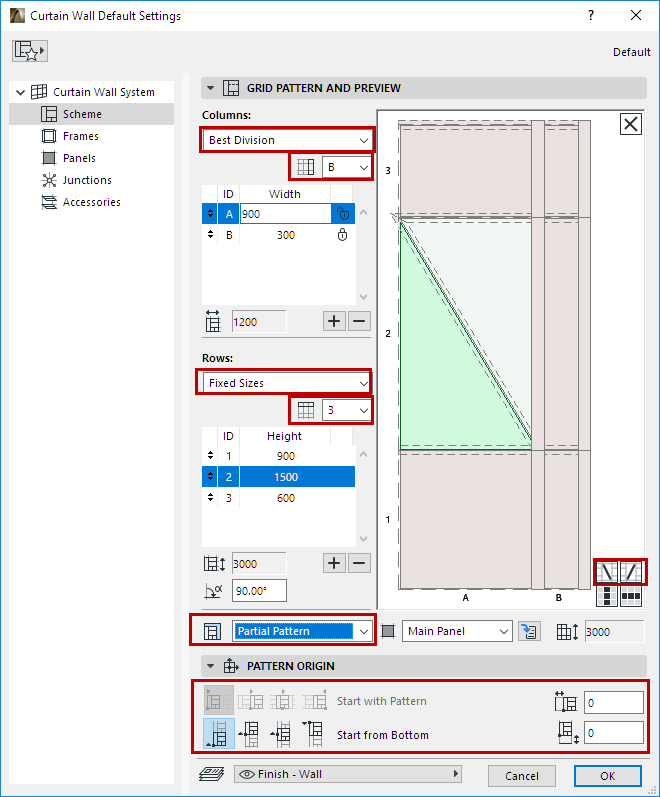Click the layer icon beside Finish - Wall
The height and width of the screenshot is (797, 660).
tap(212, 774)
